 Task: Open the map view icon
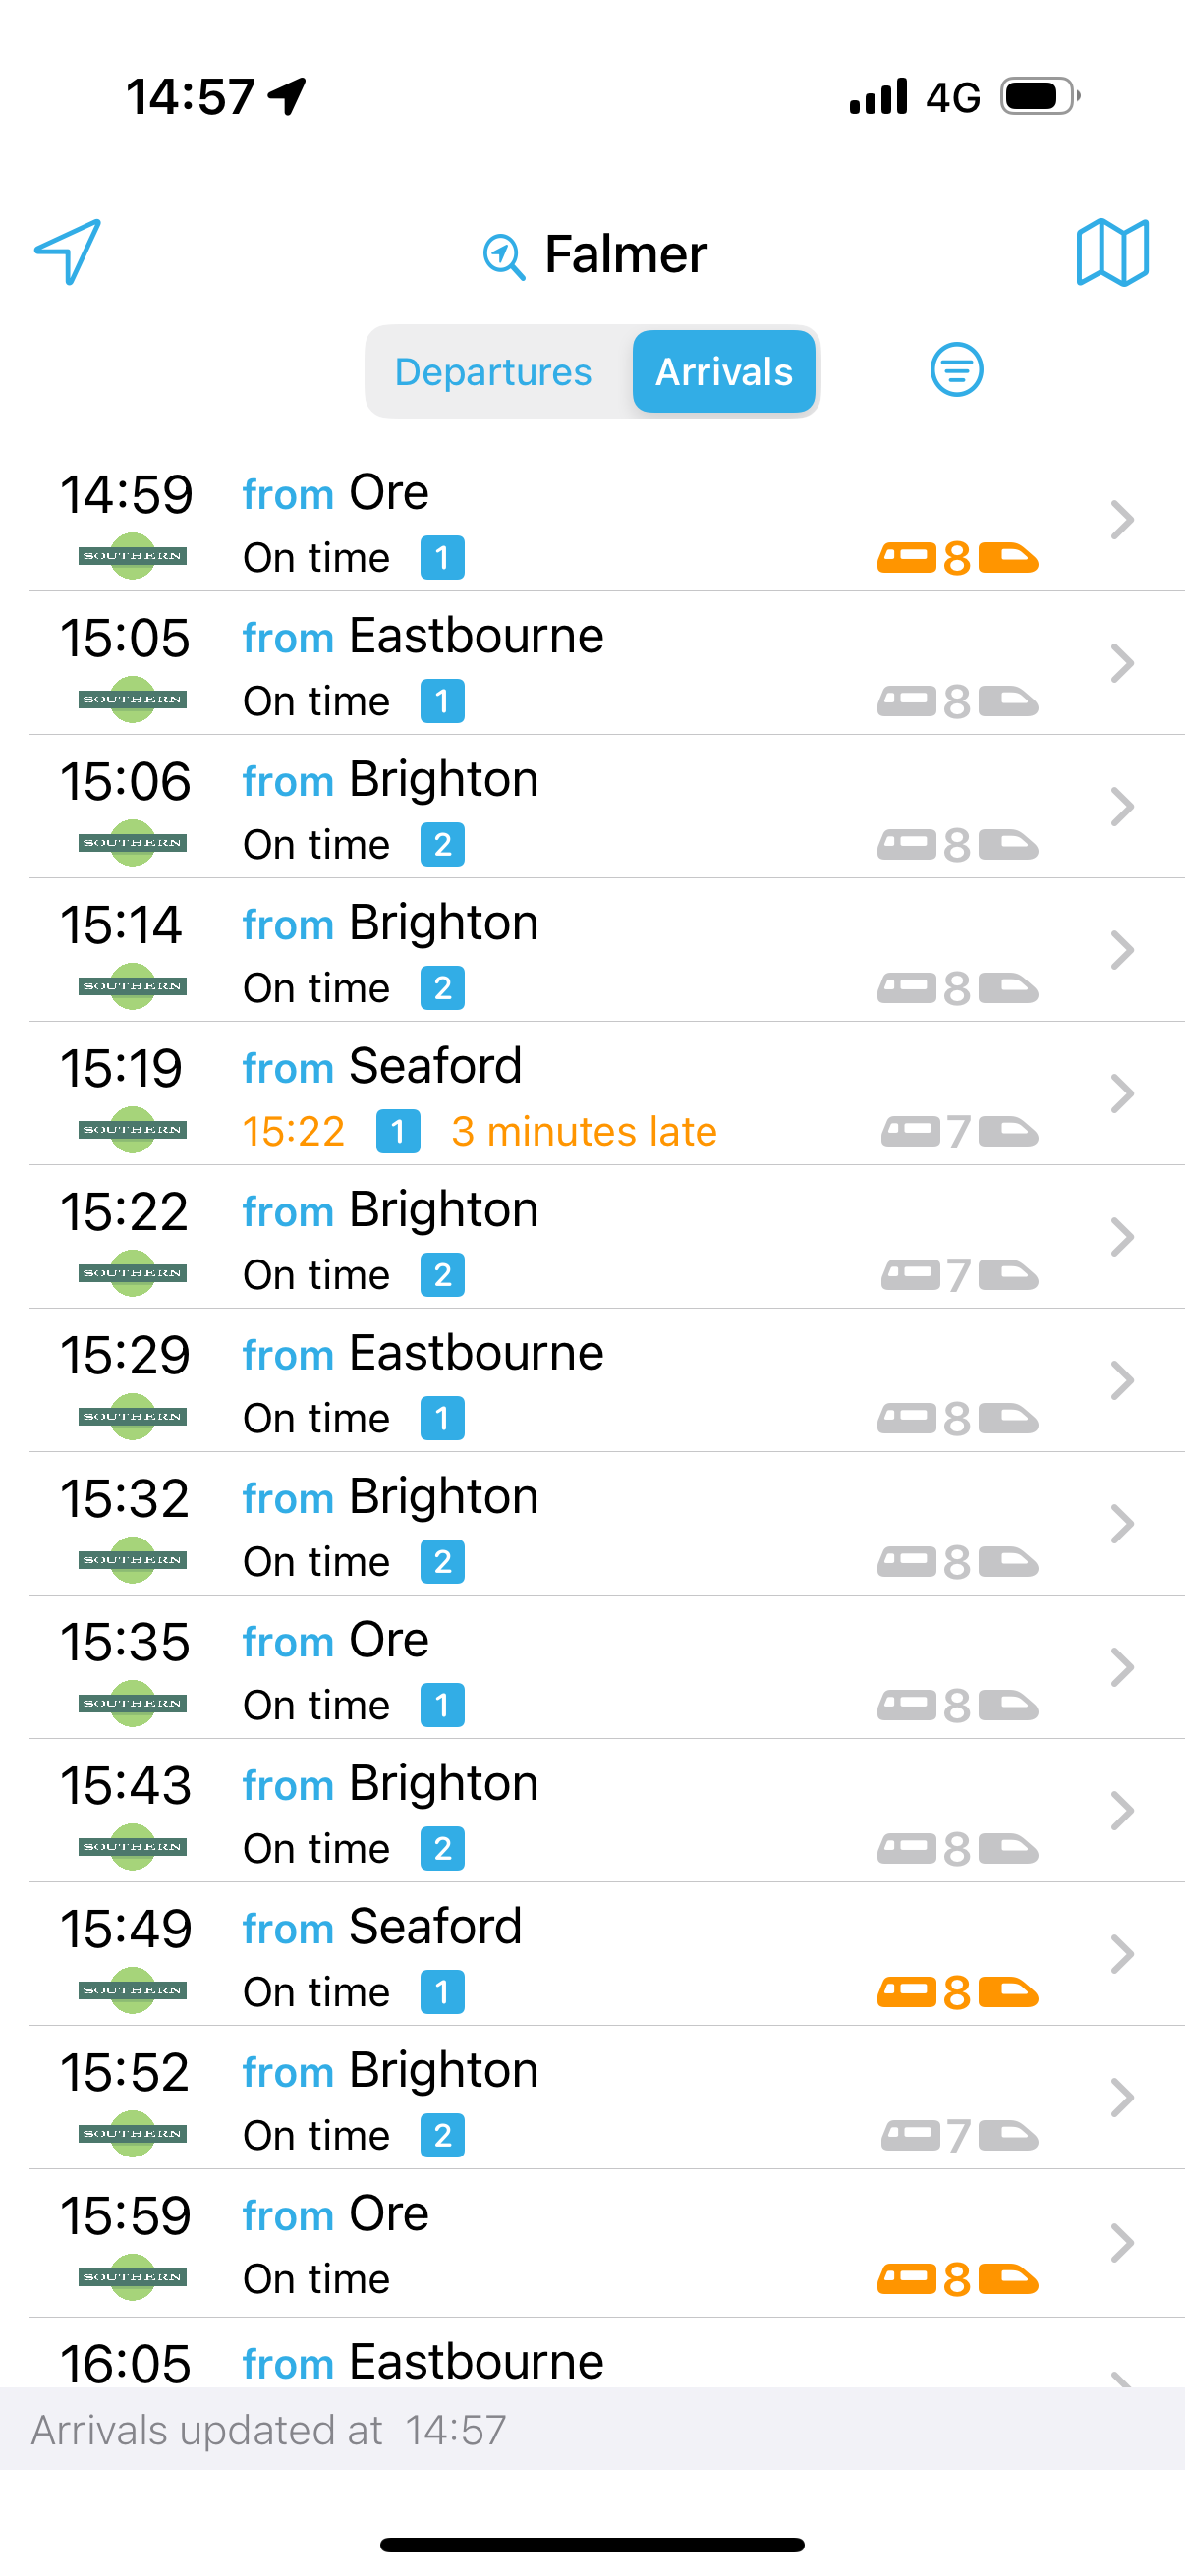point(1112,252)
